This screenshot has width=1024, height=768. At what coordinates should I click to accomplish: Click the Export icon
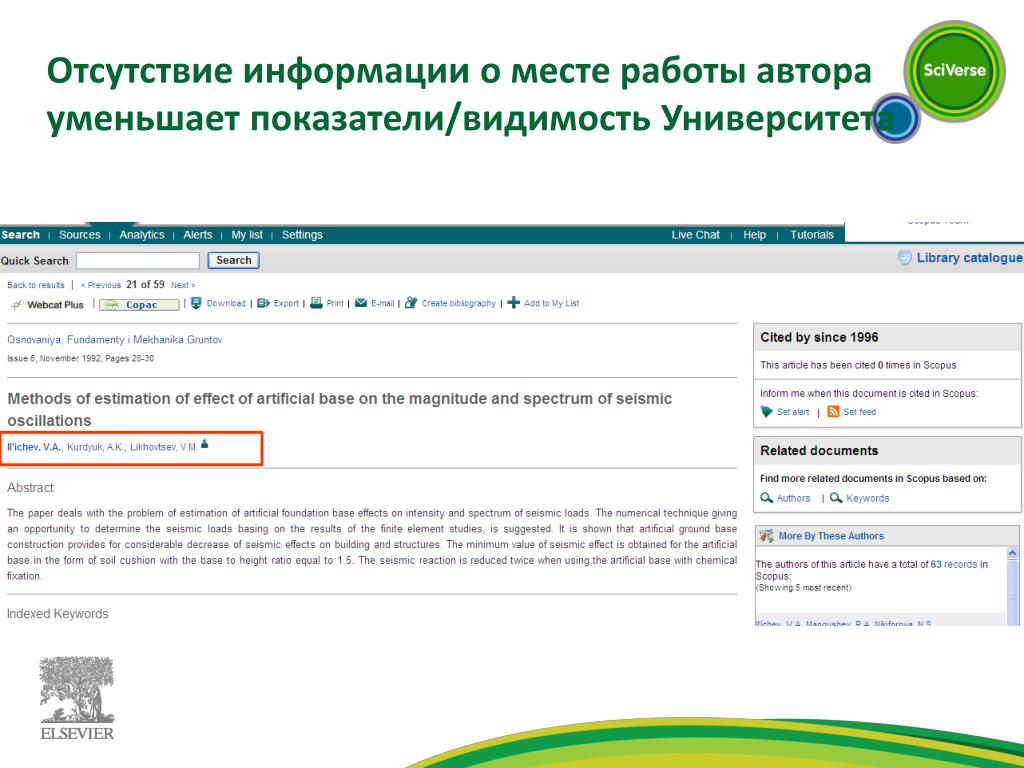(x=263, y=303)
